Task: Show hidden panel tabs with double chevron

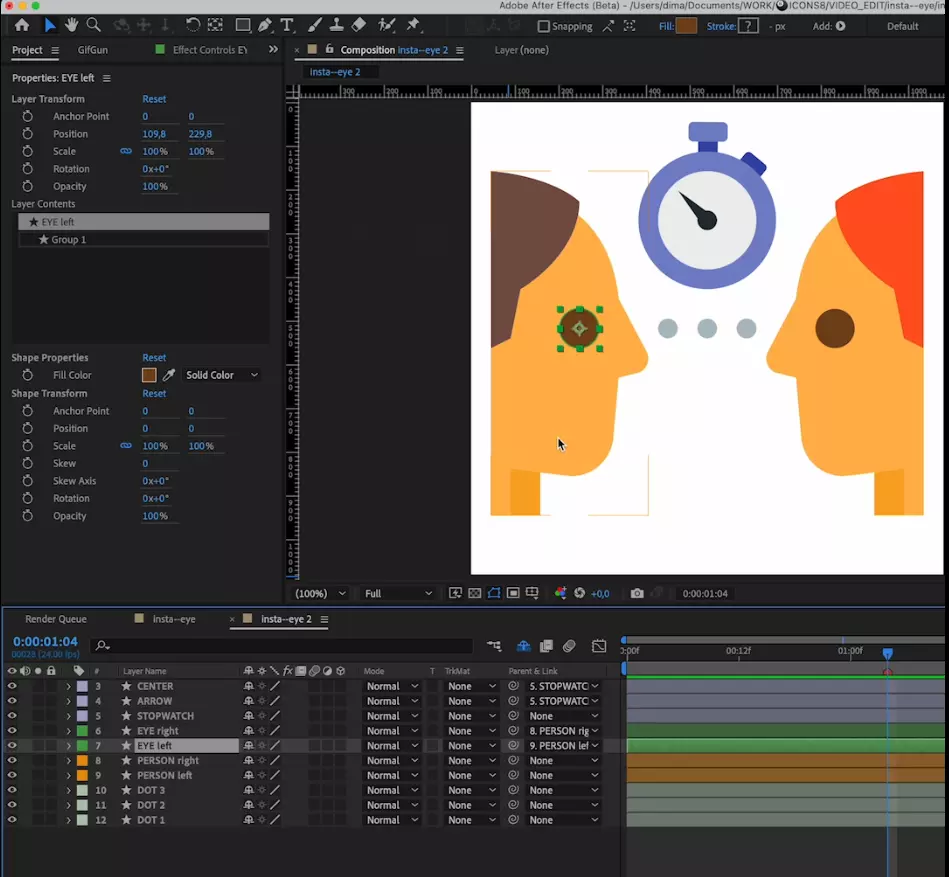Action: click(273, 50)
